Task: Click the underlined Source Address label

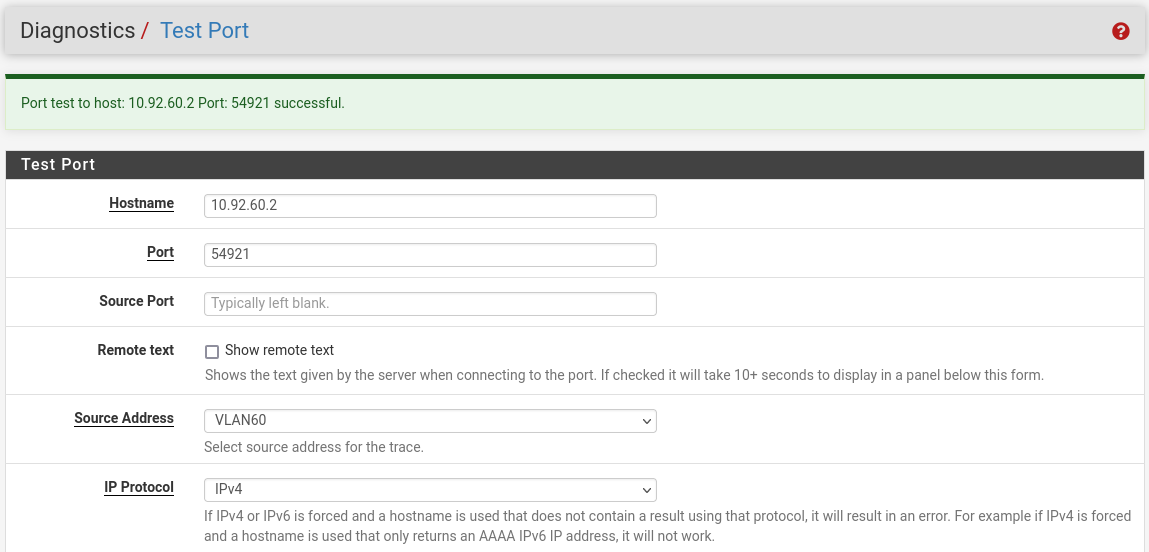Action: click(124, 419)
